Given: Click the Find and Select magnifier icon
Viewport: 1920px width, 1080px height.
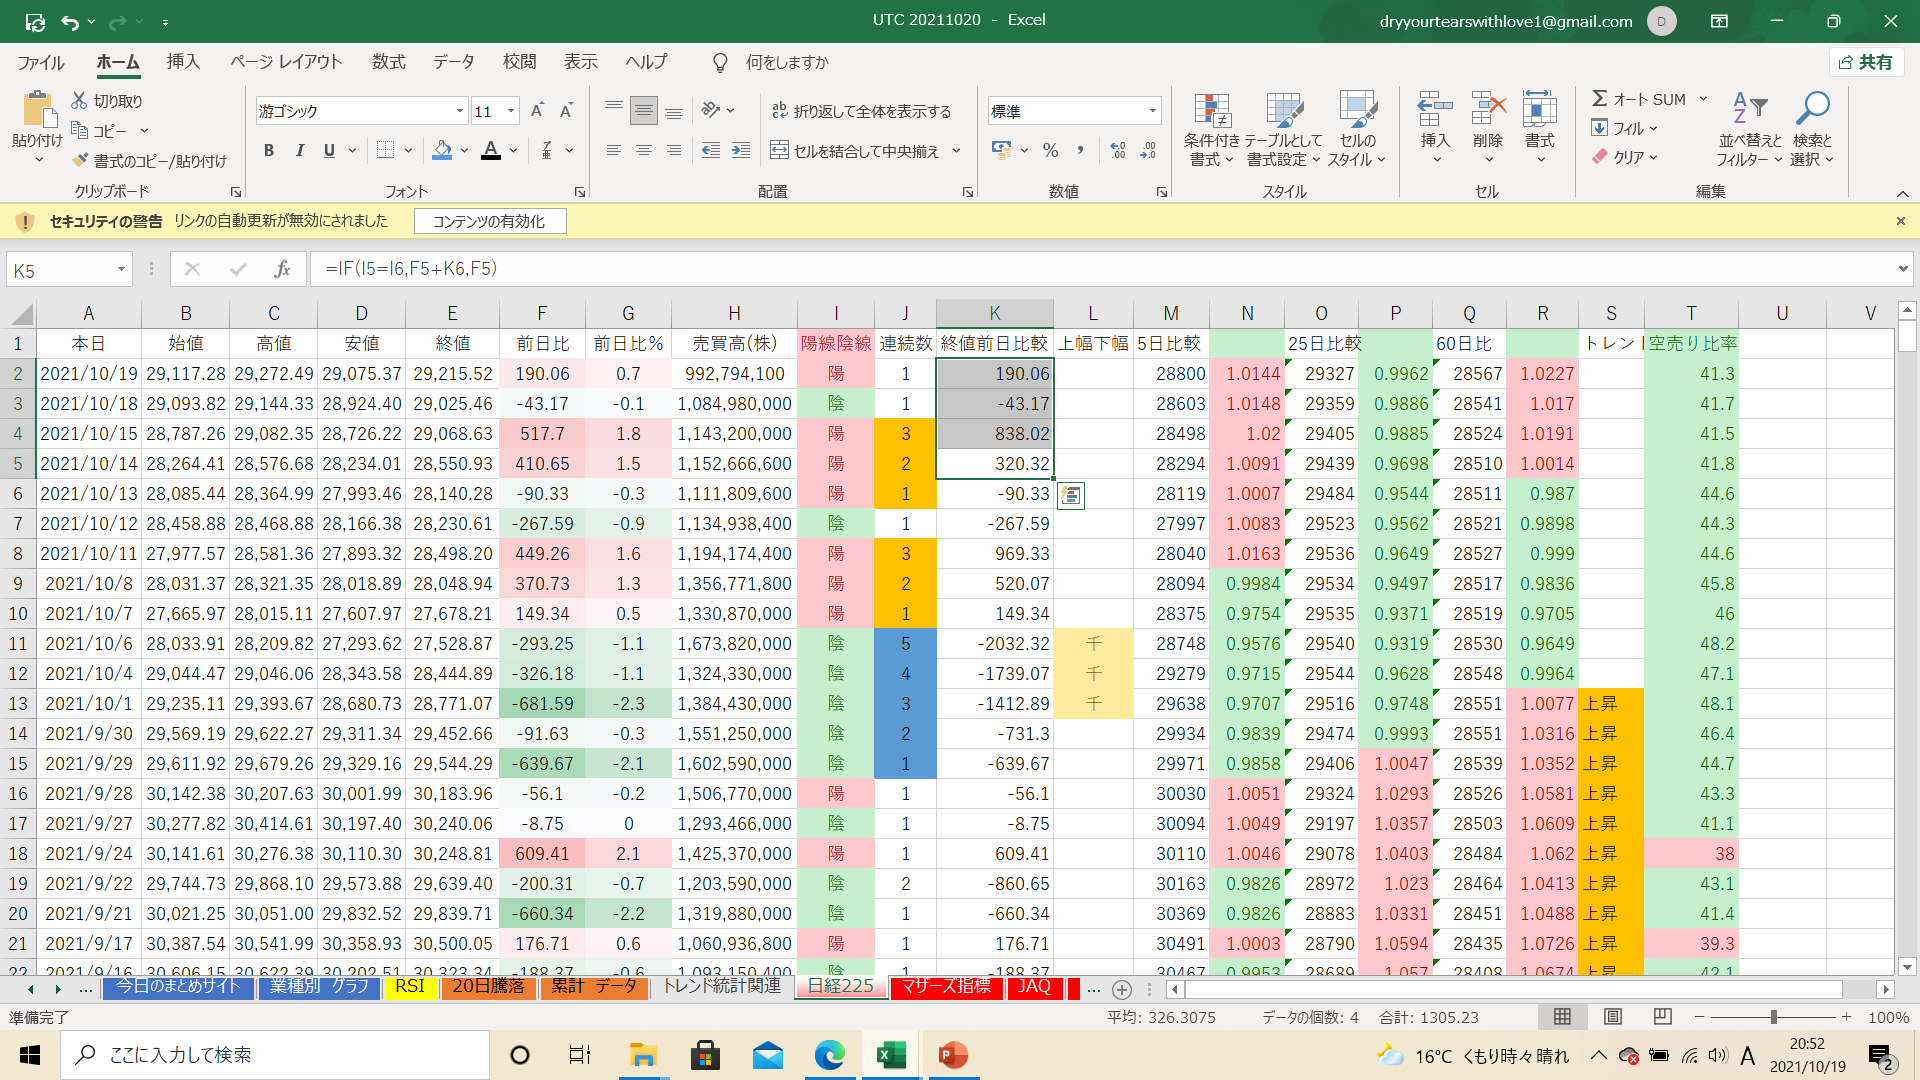Looking at the screenshot, I should click(x=1811, y=108).
